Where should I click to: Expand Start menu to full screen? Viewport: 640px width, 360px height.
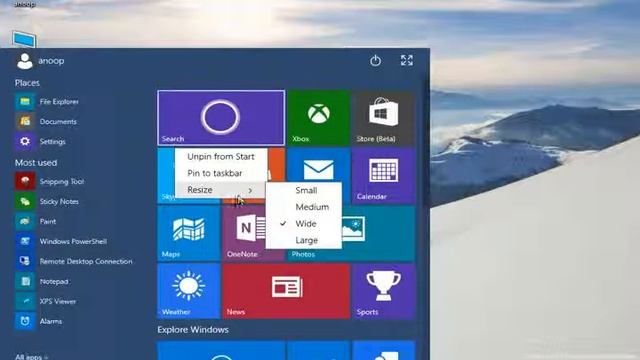click(407, 60)
